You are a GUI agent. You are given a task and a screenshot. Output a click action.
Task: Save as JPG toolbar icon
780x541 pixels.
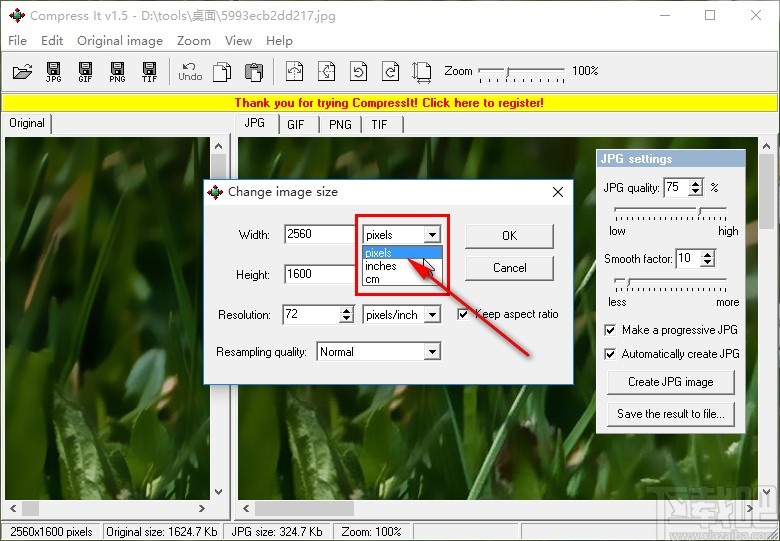tap(53, 72)
